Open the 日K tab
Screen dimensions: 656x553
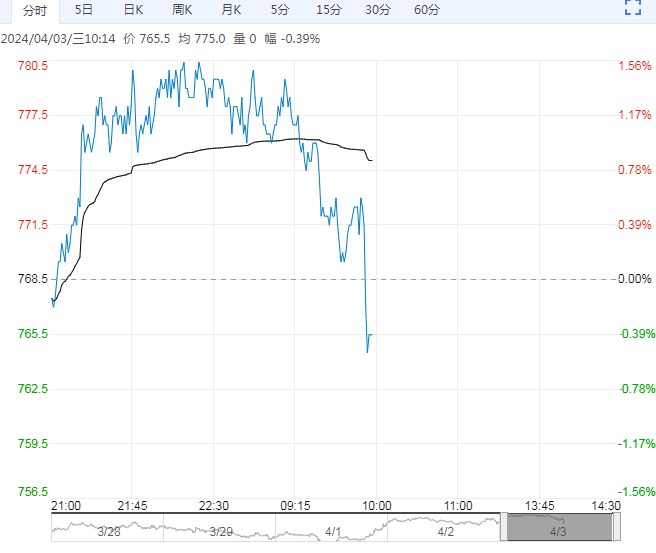(x=133, y=10)
